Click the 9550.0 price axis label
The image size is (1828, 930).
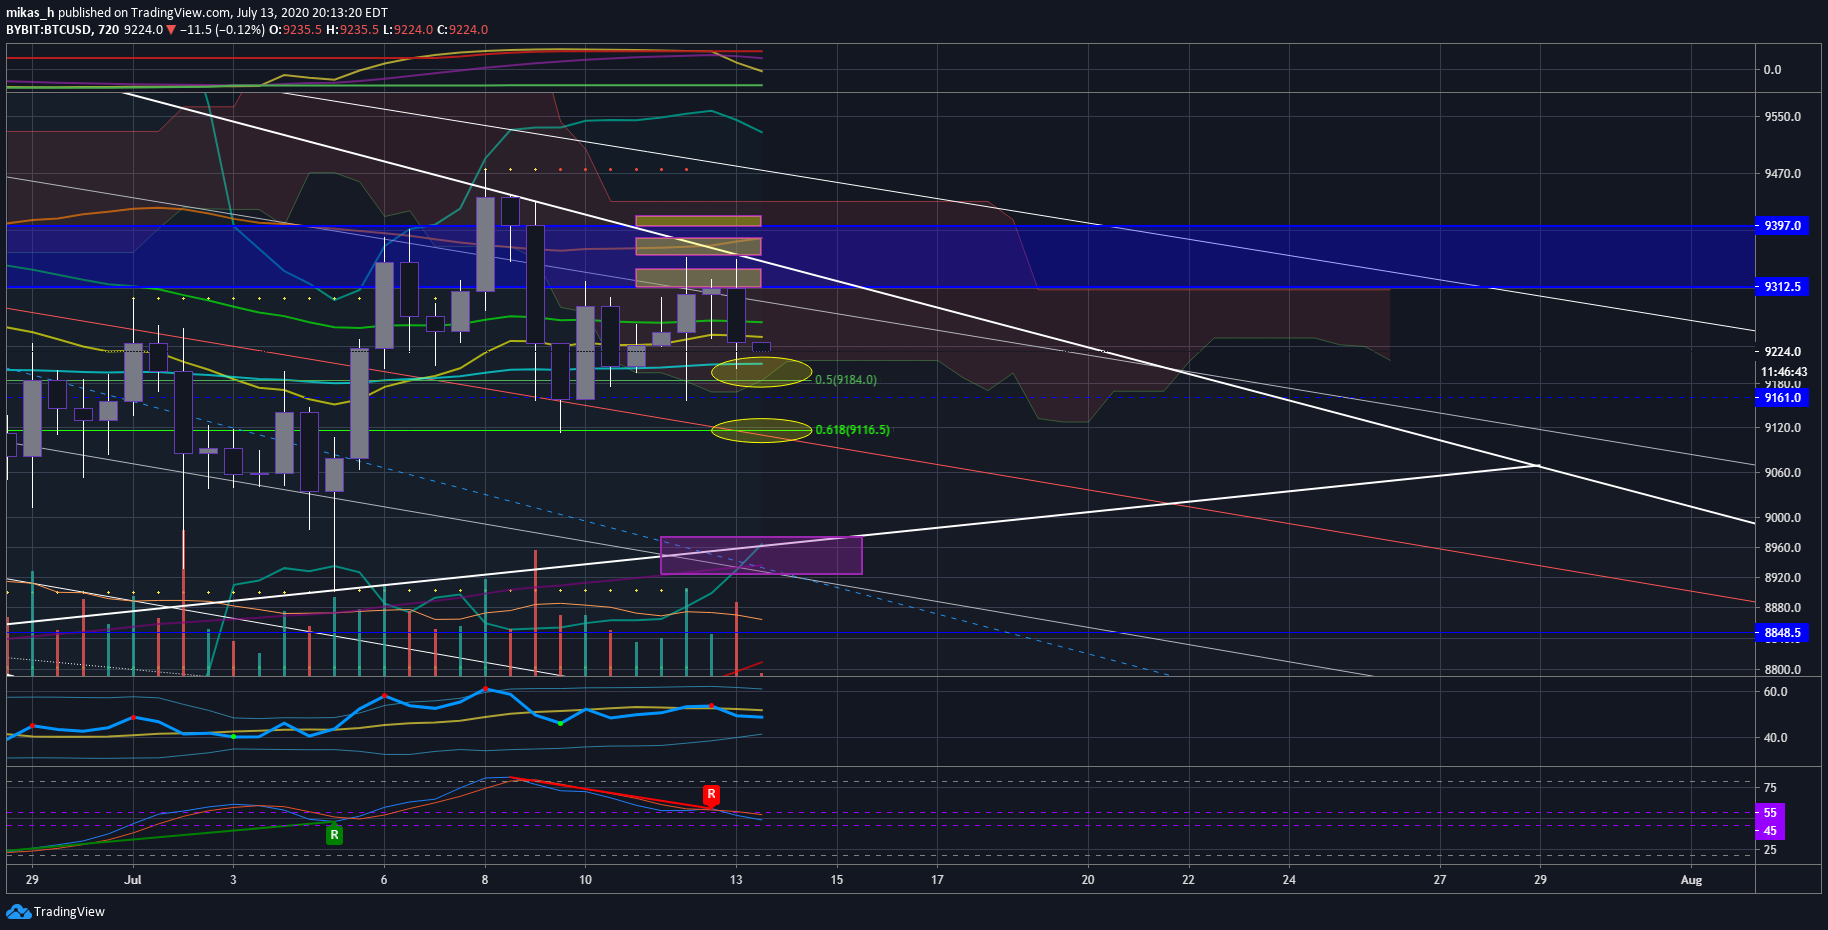1782,117
